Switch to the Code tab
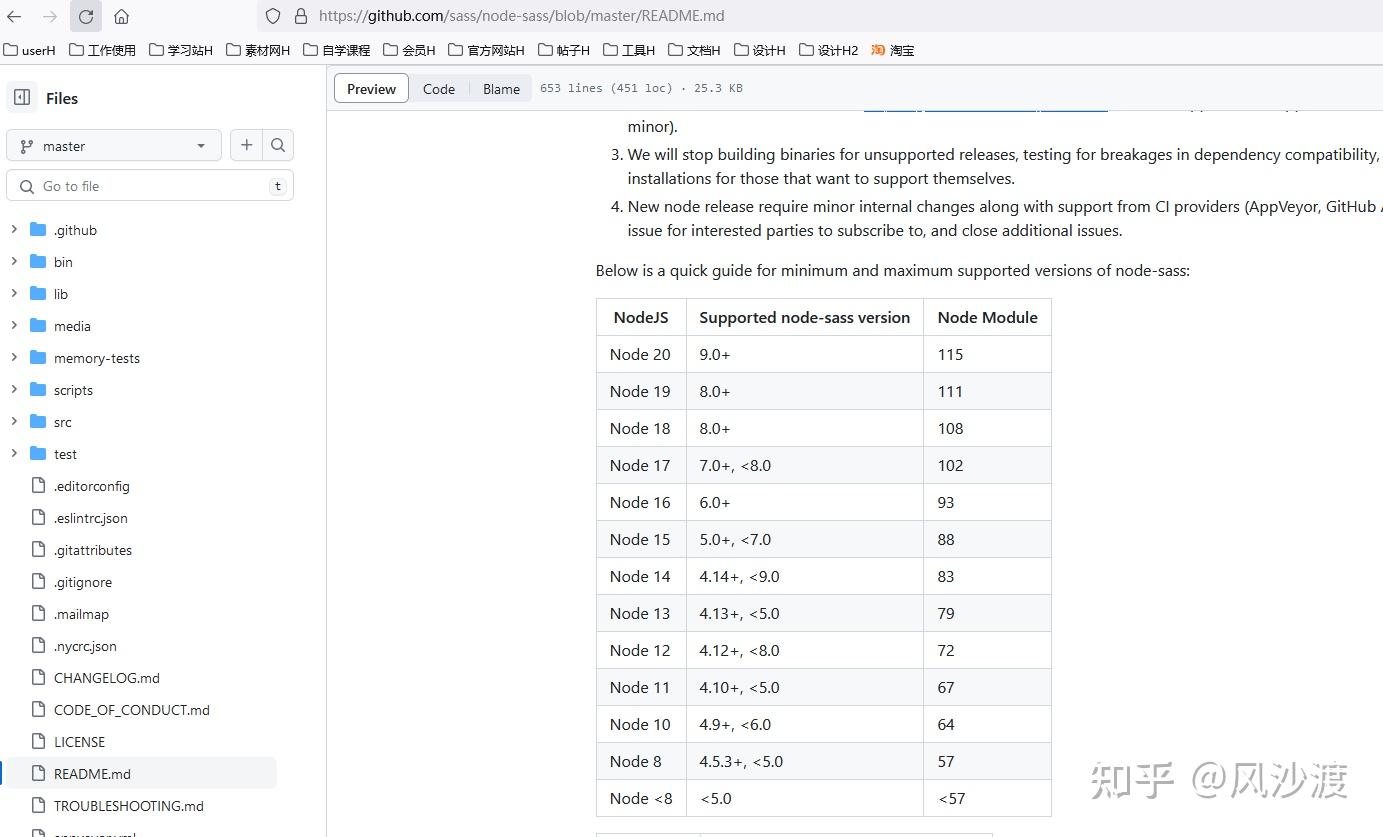 point(438,89)
